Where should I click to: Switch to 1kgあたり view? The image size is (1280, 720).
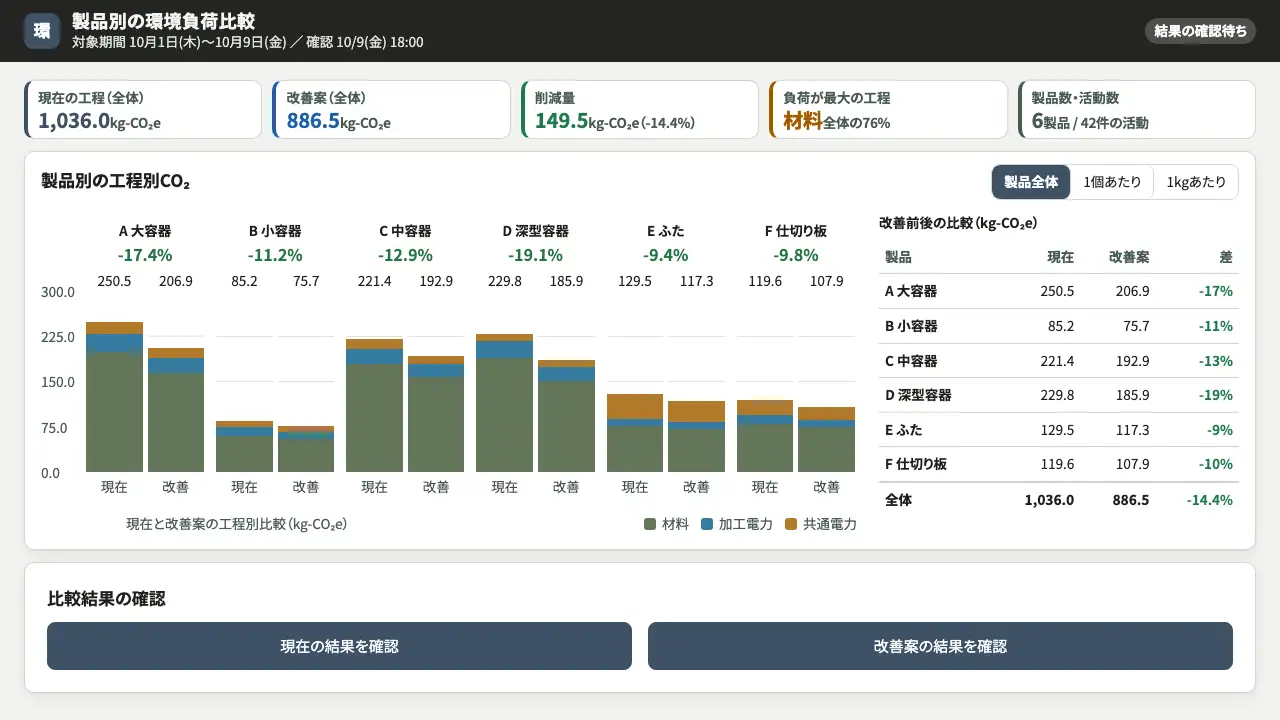[x=1196, y=182]
